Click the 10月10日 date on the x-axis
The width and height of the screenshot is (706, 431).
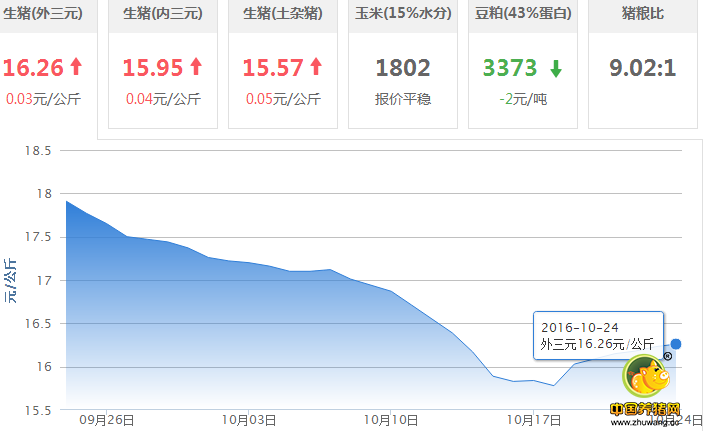tap(390, 419)
